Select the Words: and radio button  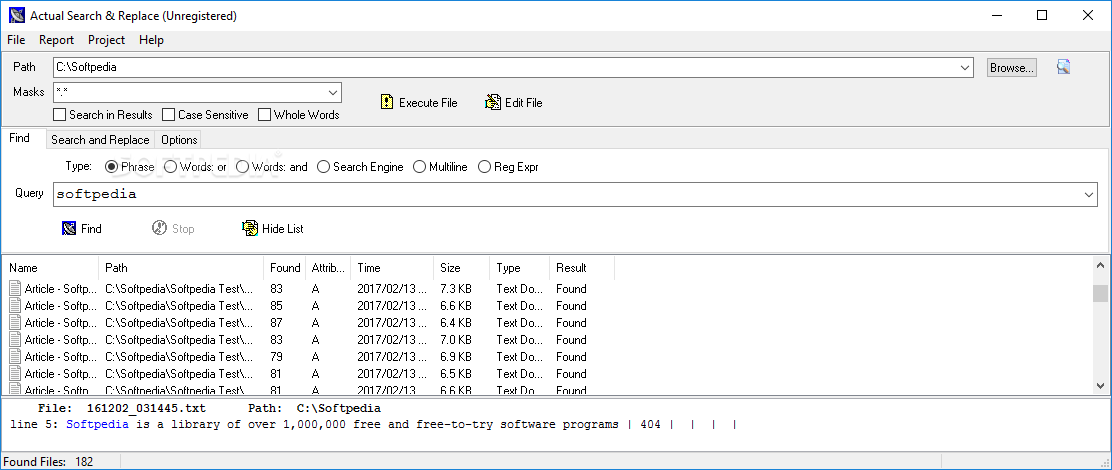point(243,167)
